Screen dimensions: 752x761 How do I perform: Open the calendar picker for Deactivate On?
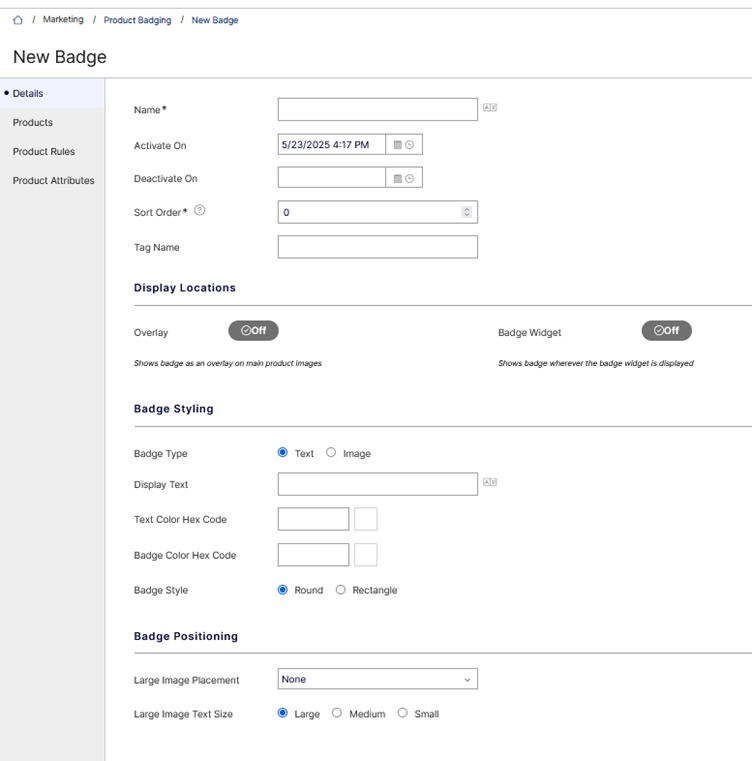(x=397, y=178)
